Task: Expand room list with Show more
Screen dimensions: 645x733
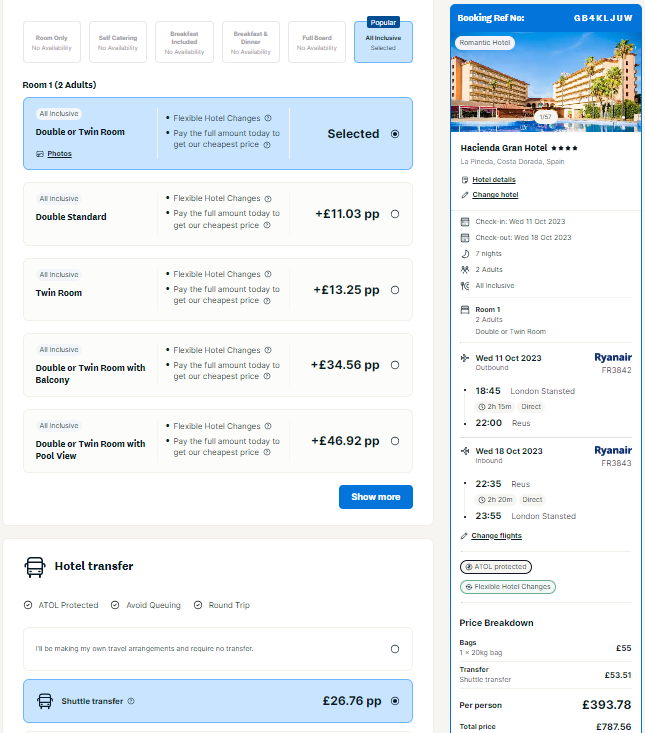Action: [x=376, y=497]
